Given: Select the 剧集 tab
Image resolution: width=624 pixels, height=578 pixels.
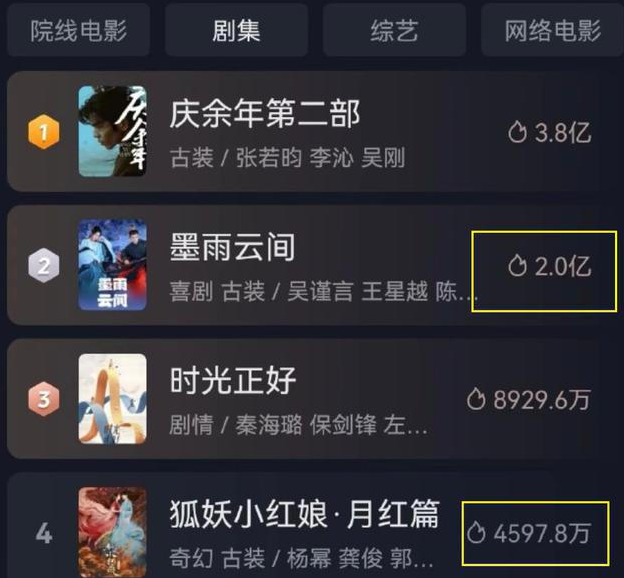Looking at the screenshot, I should click(x=236, y=30).
